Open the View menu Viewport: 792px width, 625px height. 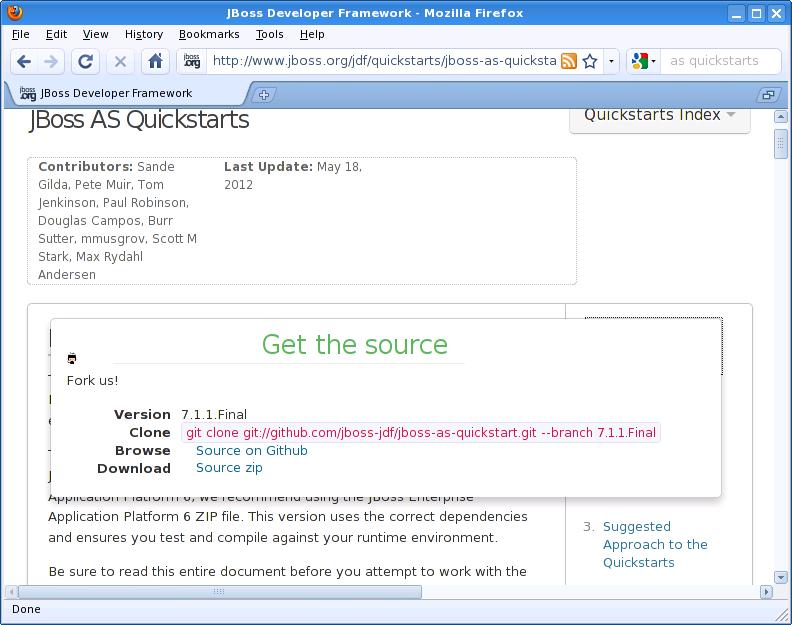click(x=95, y=34)
